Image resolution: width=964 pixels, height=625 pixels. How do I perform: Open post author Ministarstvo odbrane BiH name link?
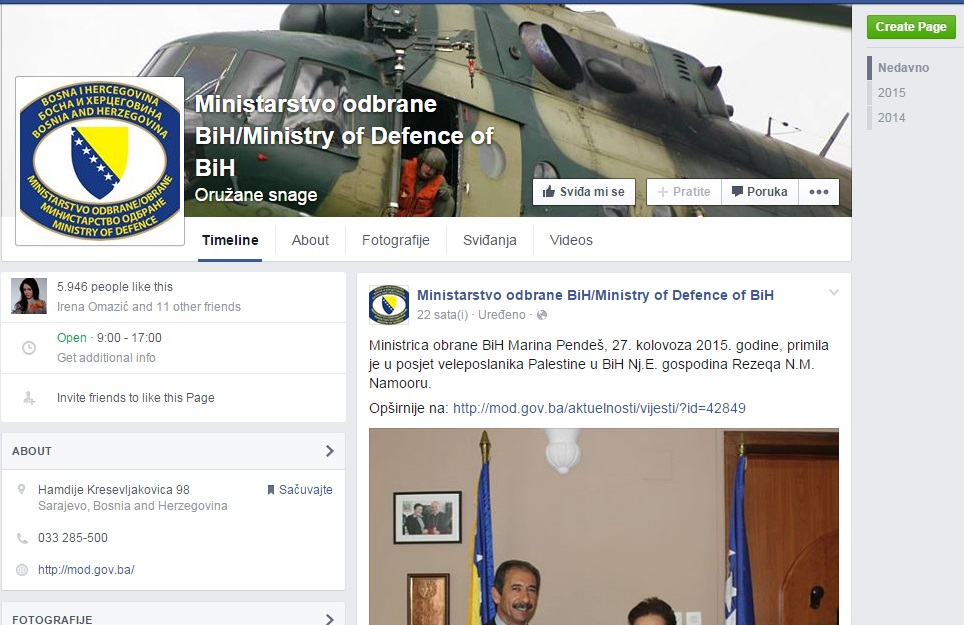pyautogui.click(x=595, y=295)
